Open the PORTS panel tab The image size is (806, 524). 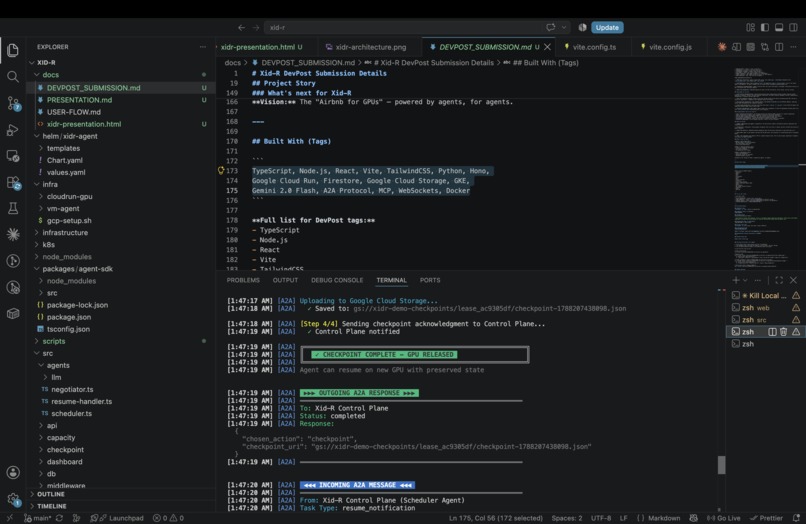(x=430, y=280)
